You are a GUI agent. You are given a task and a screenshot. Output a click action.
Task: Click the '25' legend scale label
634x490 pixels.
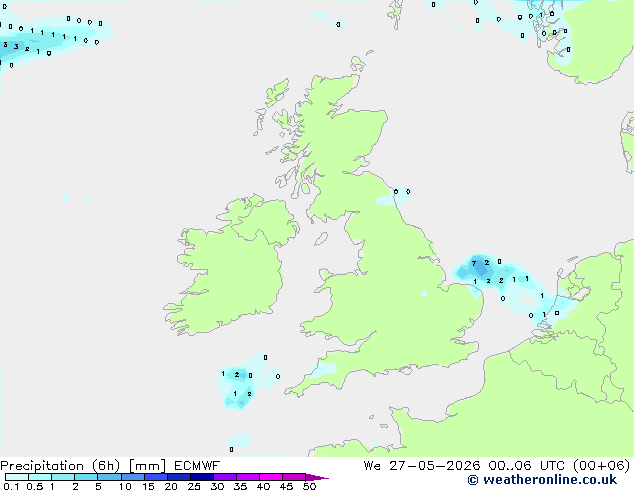point(194,486)
